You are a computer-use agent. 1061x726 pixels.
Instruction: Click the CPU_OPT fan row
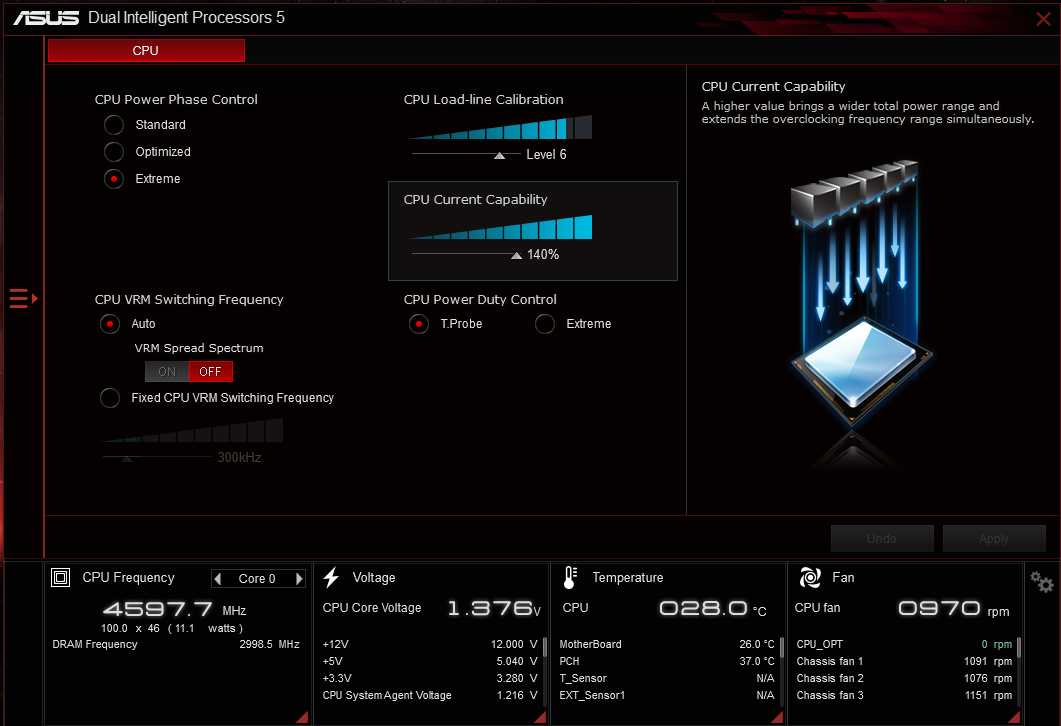[x=904, y=644]
